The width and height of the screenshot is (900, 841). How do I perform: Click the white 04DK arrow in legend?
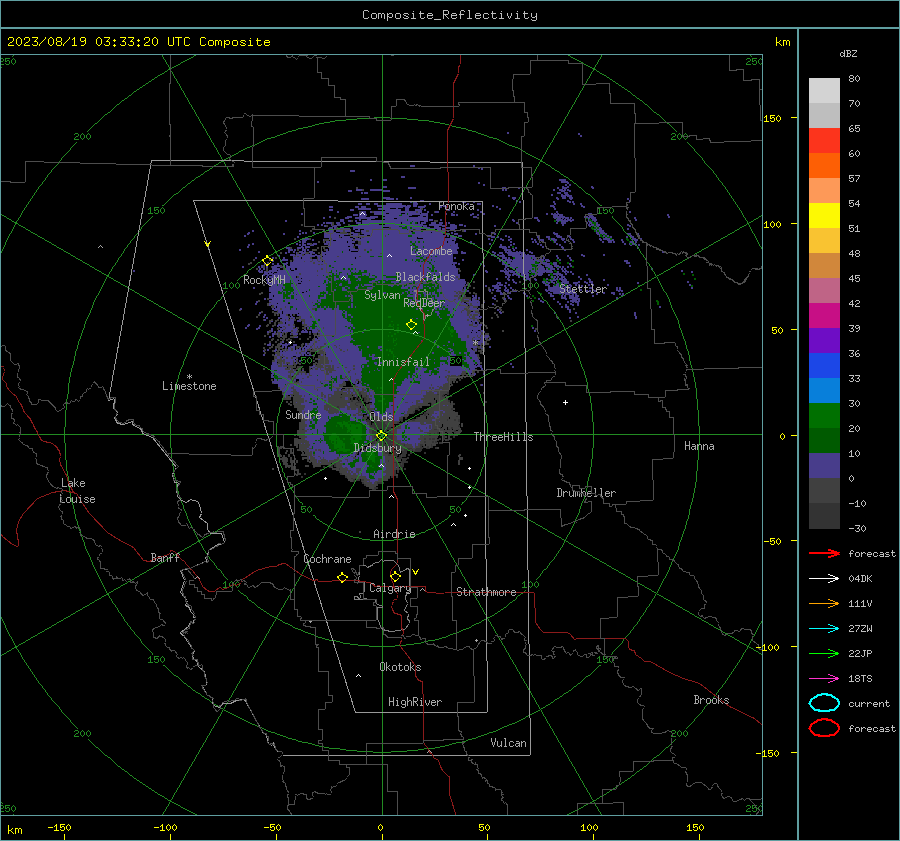(824, 578)
